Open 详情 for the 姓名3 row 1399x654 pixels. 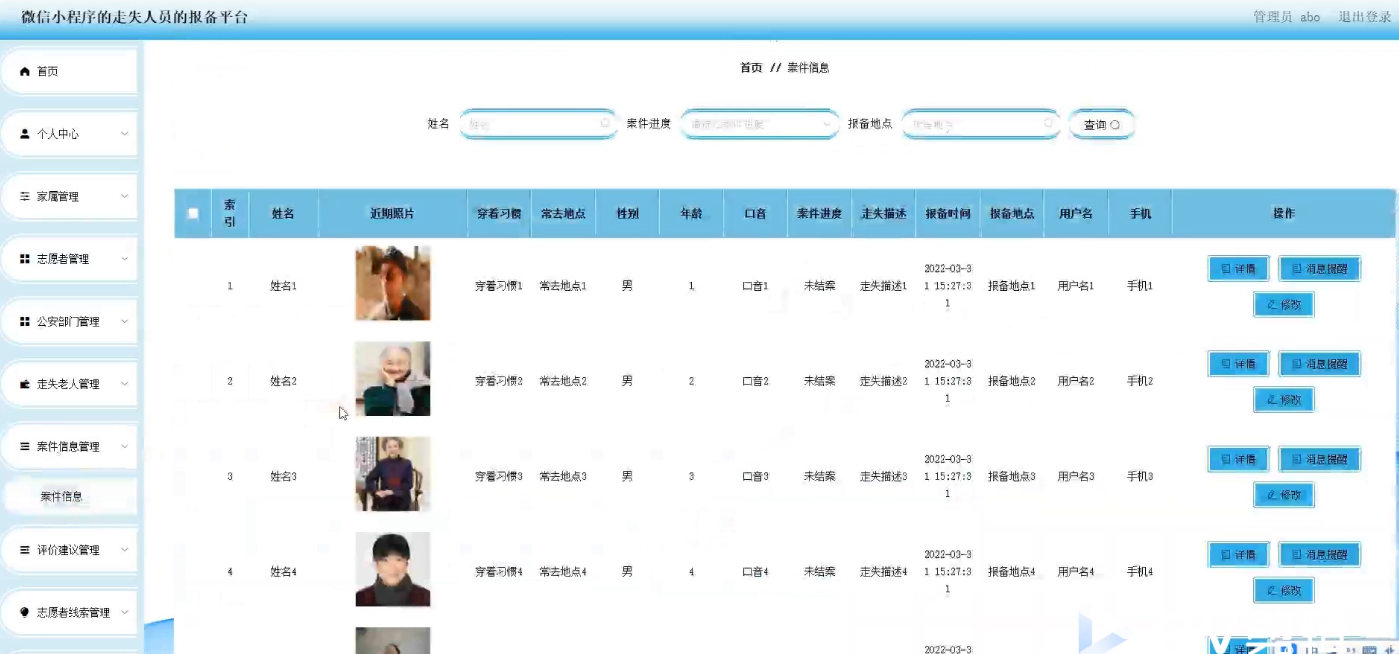1239,459
